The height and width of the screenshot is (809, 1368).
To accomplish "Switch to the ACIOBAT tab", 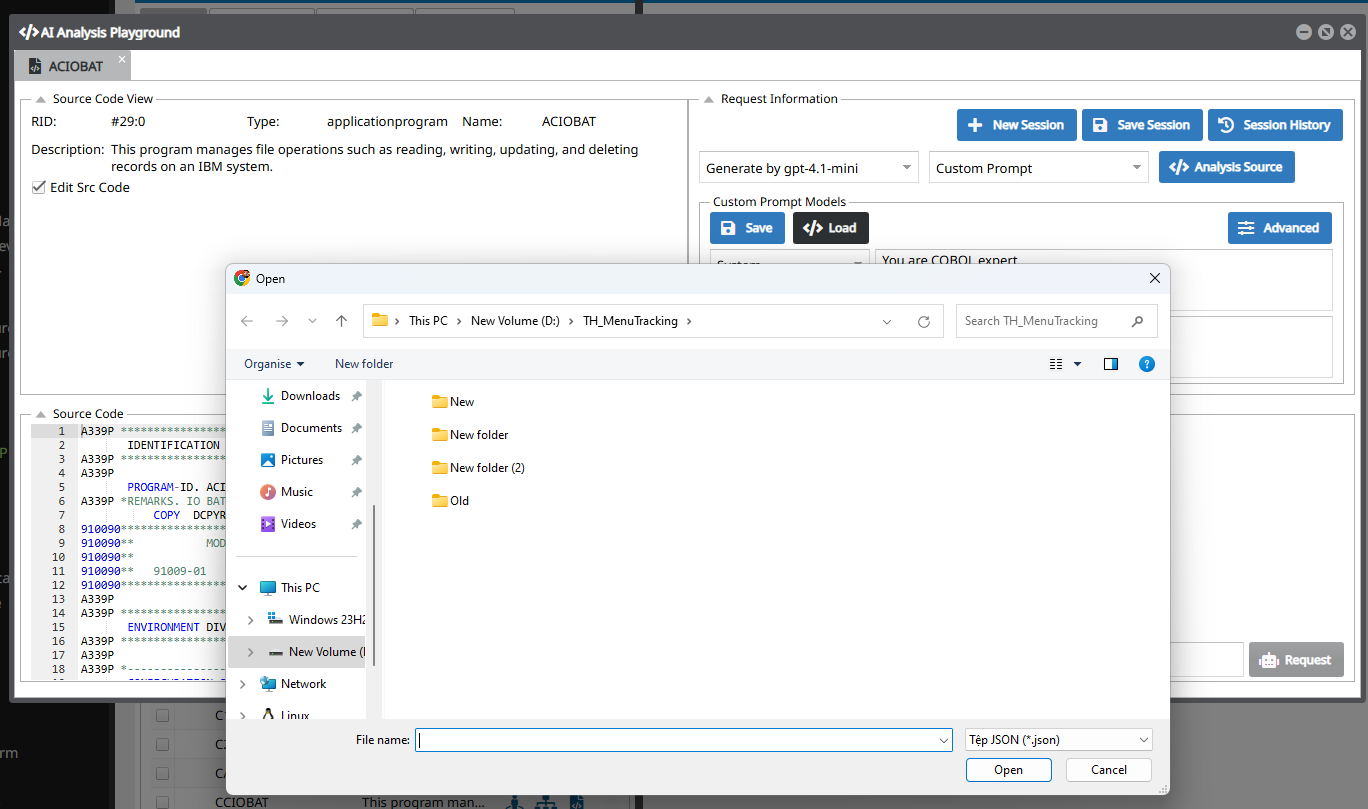I will (x=74, y=67).
